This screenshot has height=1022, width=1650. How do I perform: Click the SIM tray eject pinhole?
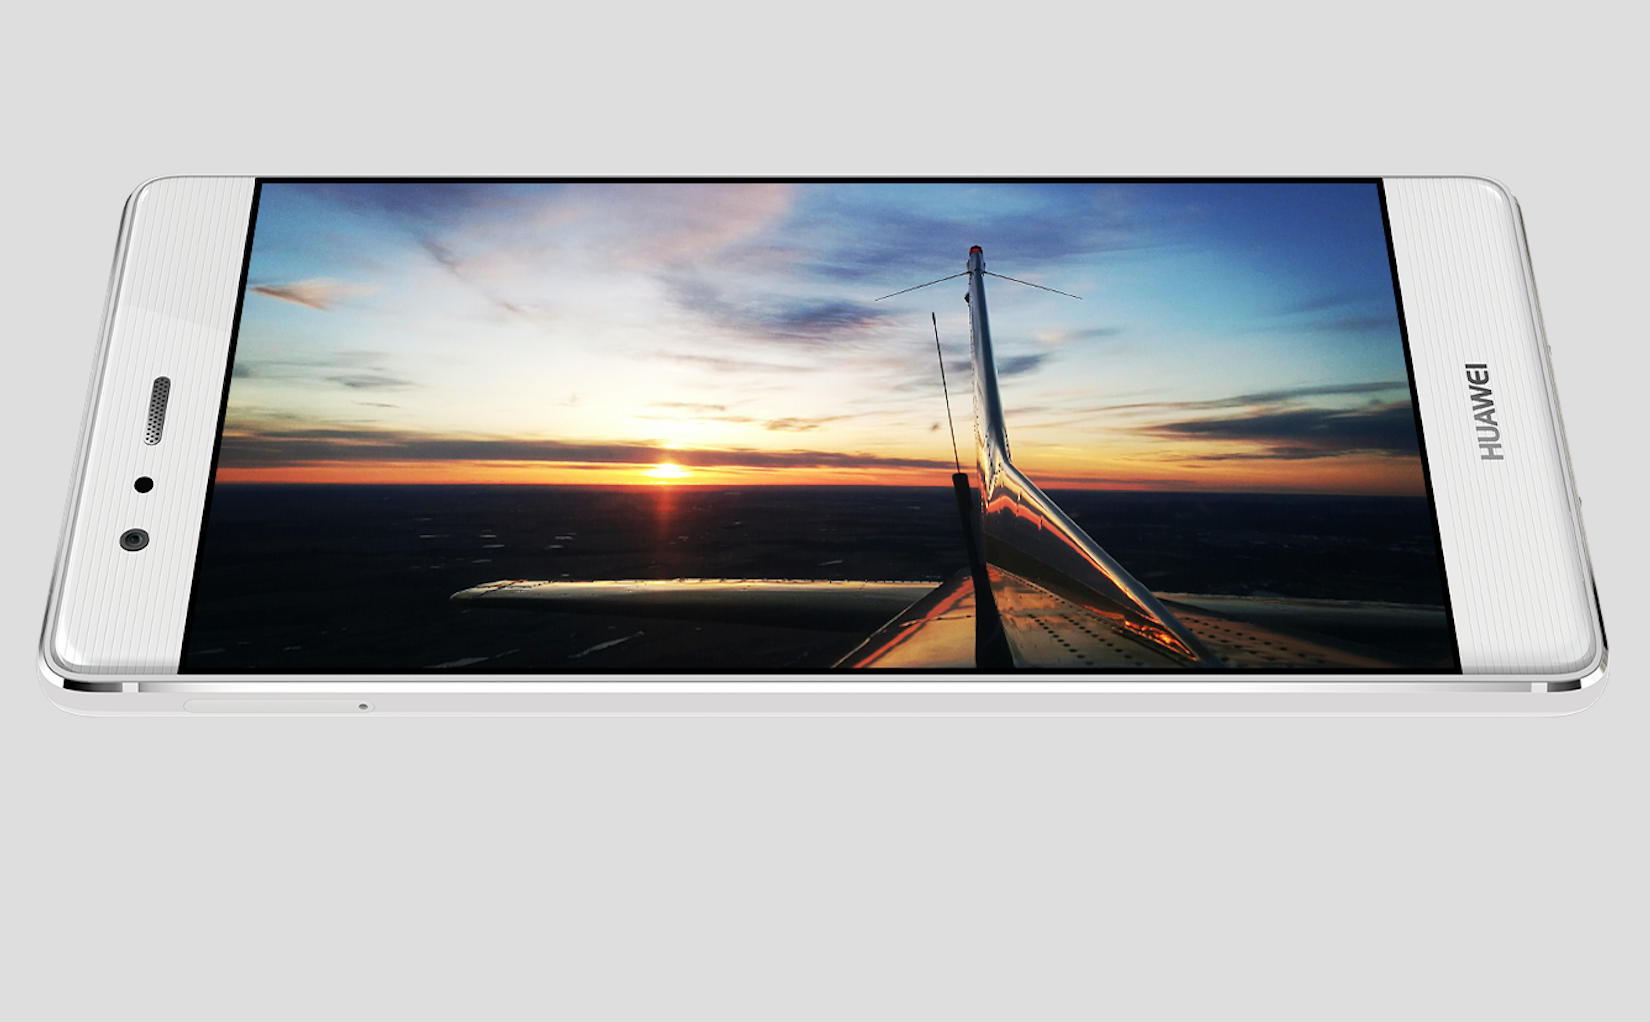pyautogui.click(x=363, y=707)
